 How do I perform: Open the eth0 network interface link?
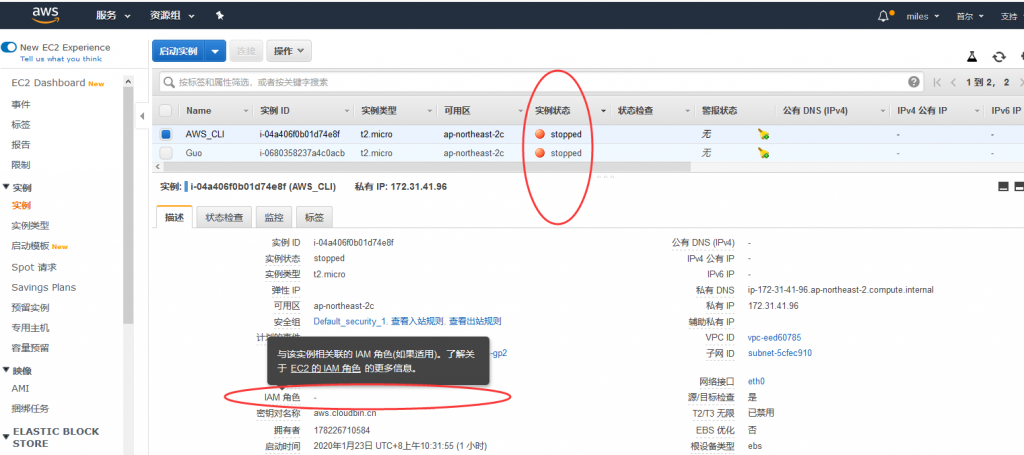pos(756,381)
